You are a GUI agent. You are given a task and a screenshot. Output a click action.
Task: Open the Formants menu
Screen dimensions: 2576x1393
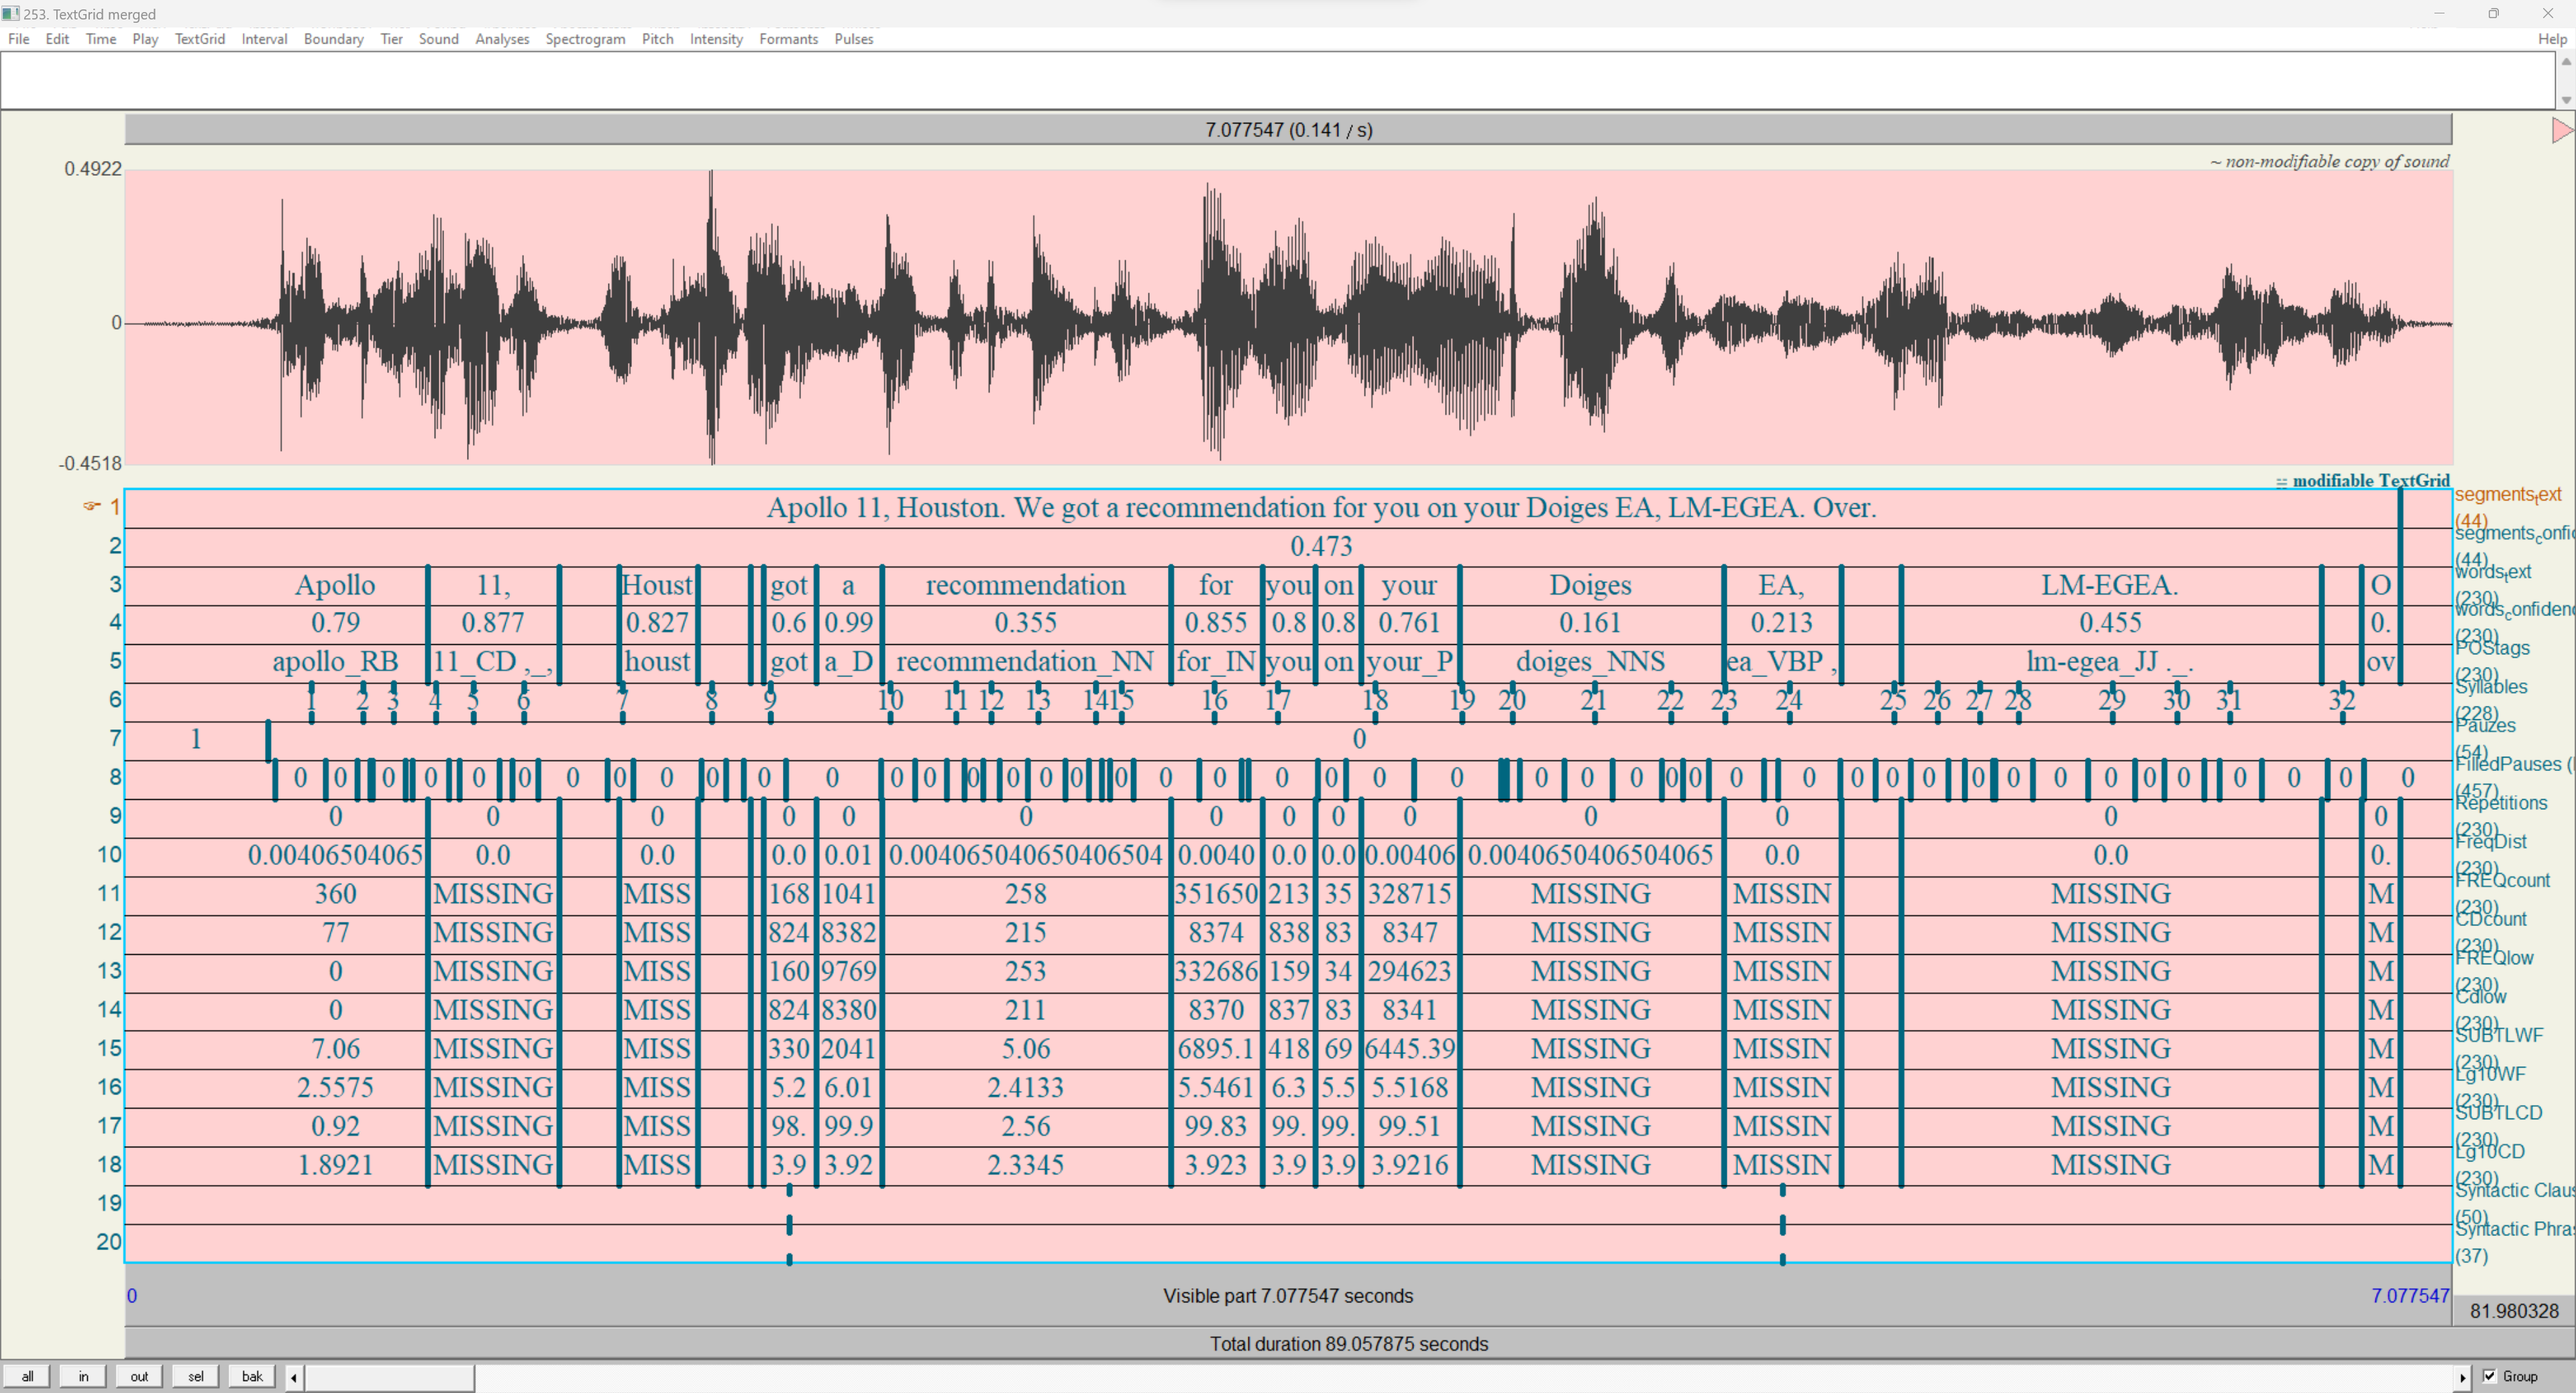click(788, 39)
